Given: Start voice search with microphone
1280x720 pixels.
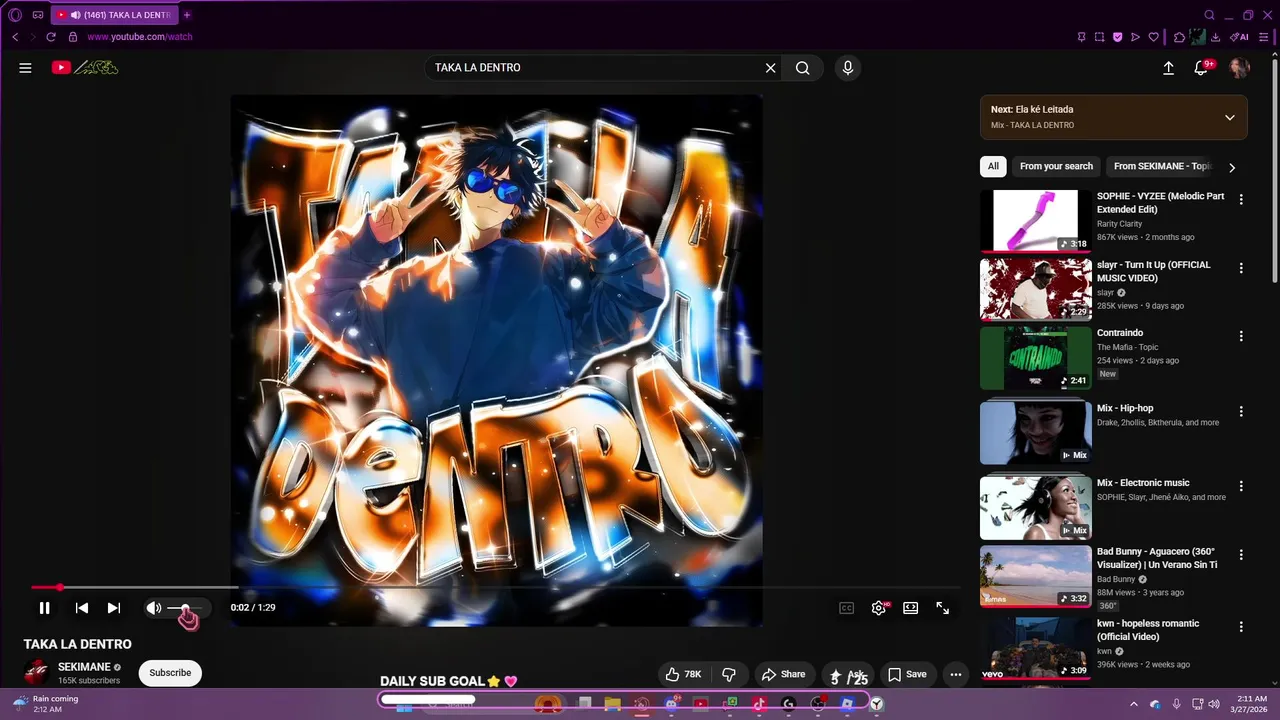Looking at the screenshot, I should [848, 68].
